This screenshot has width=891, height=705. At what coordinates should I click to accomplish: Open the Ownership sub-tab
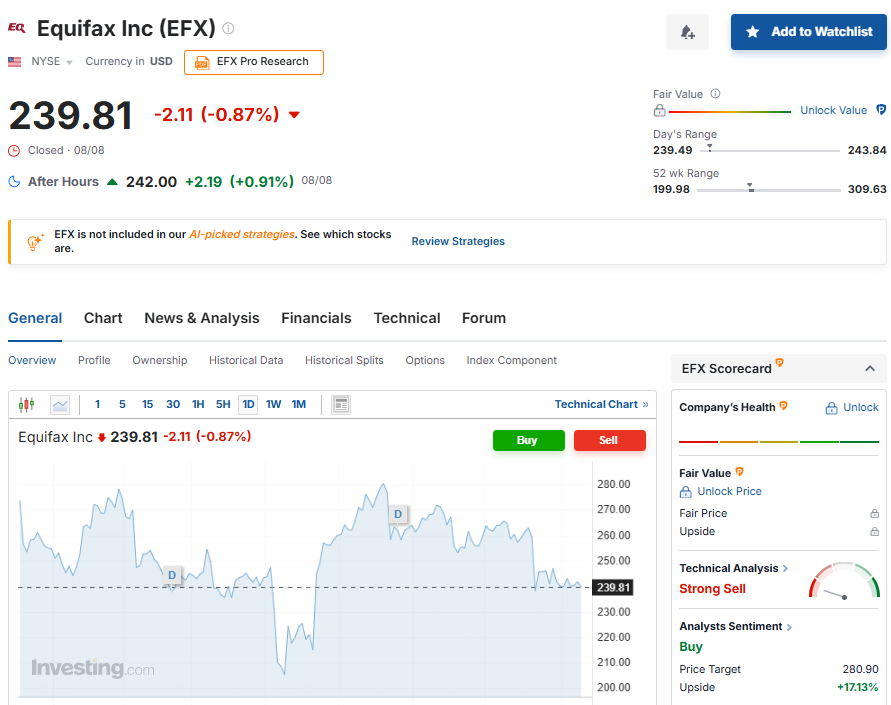point(160,360)
